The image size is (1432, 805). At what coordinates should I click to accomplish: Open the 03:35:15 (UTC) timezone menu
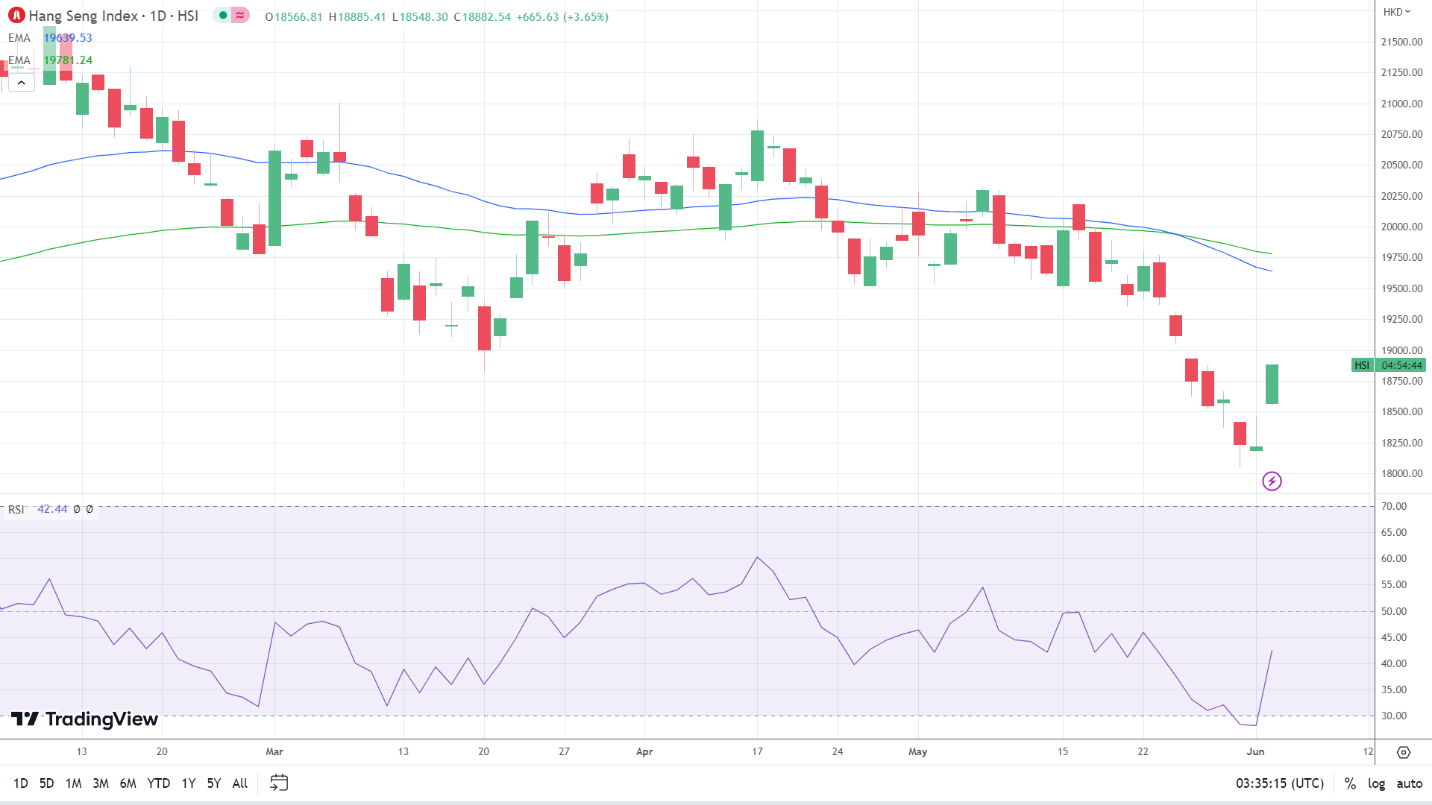tap(1280, 783)
